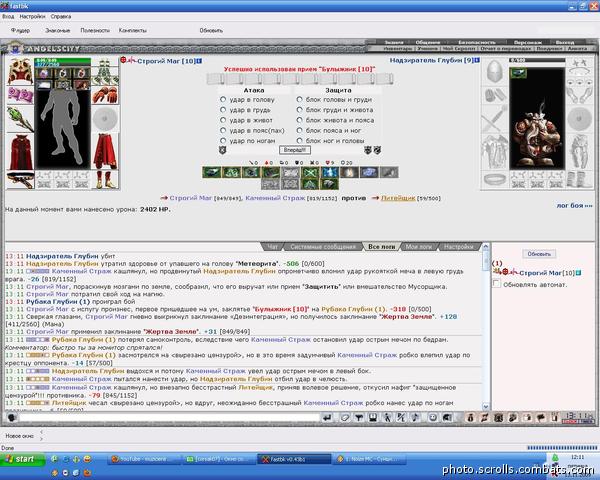Select attack option "удар в голову"
Viewport: 600px width, 480px height.
[223, 100]
